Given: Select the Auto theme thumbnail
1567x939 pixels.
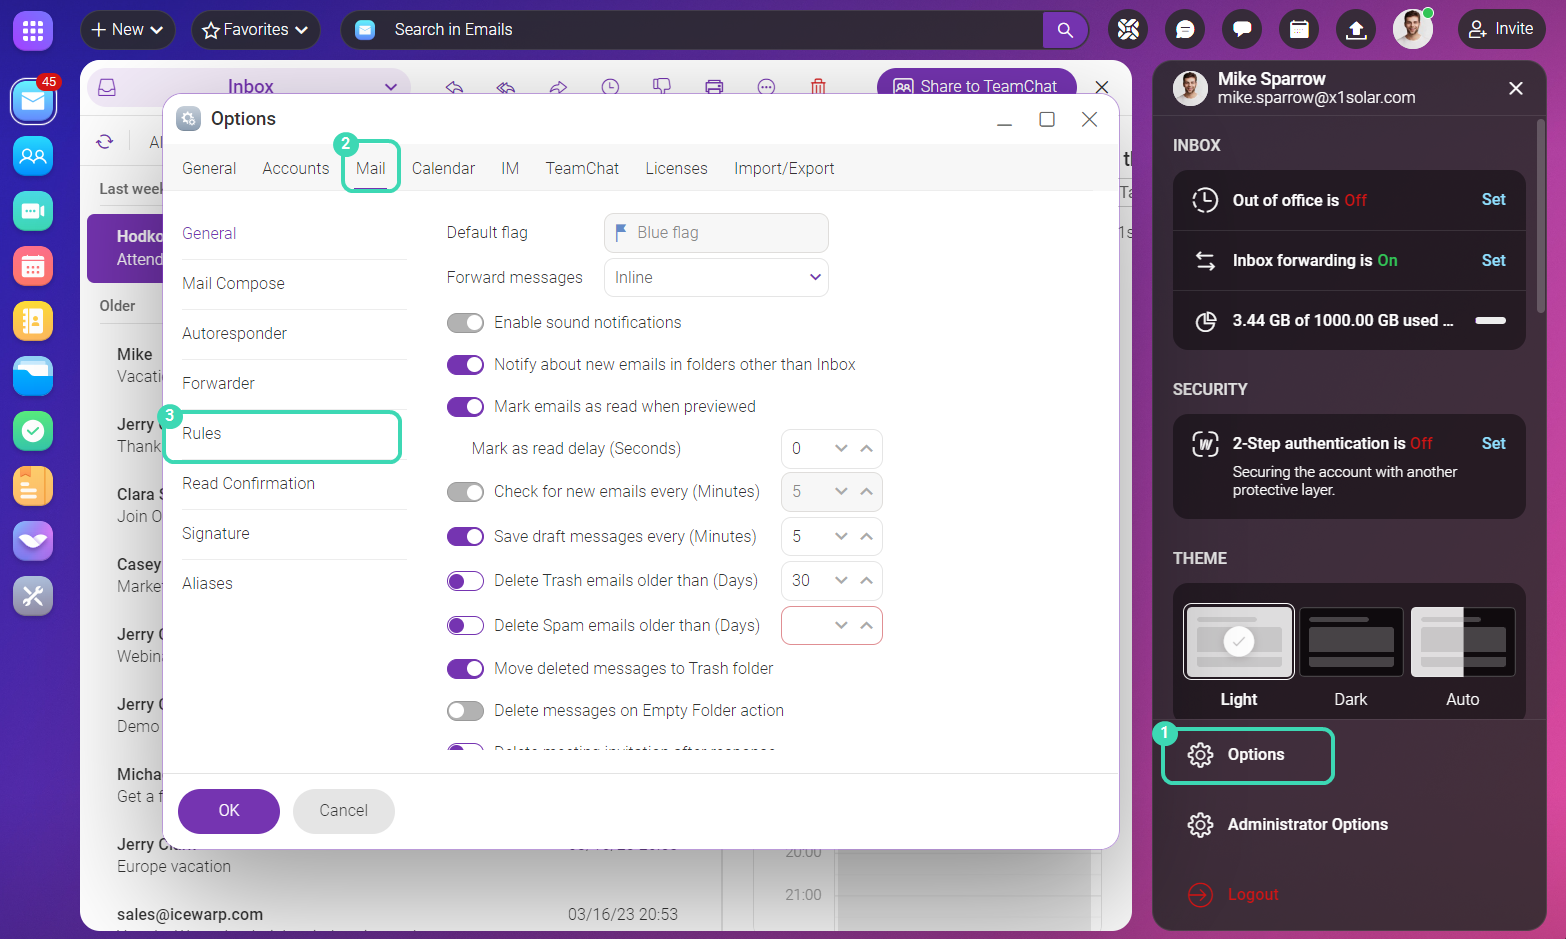Looking at the screenshot, I should [x=1463, y=643].
